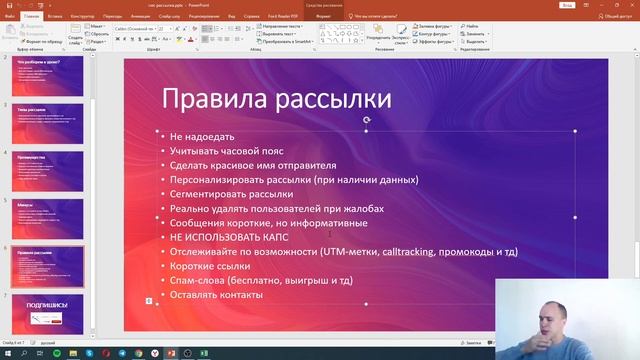Select slide 7 ПОДПИШИСЬ thumbnail
The width and height of the screenshot is (640, 360).
click(x=47, y=314)
